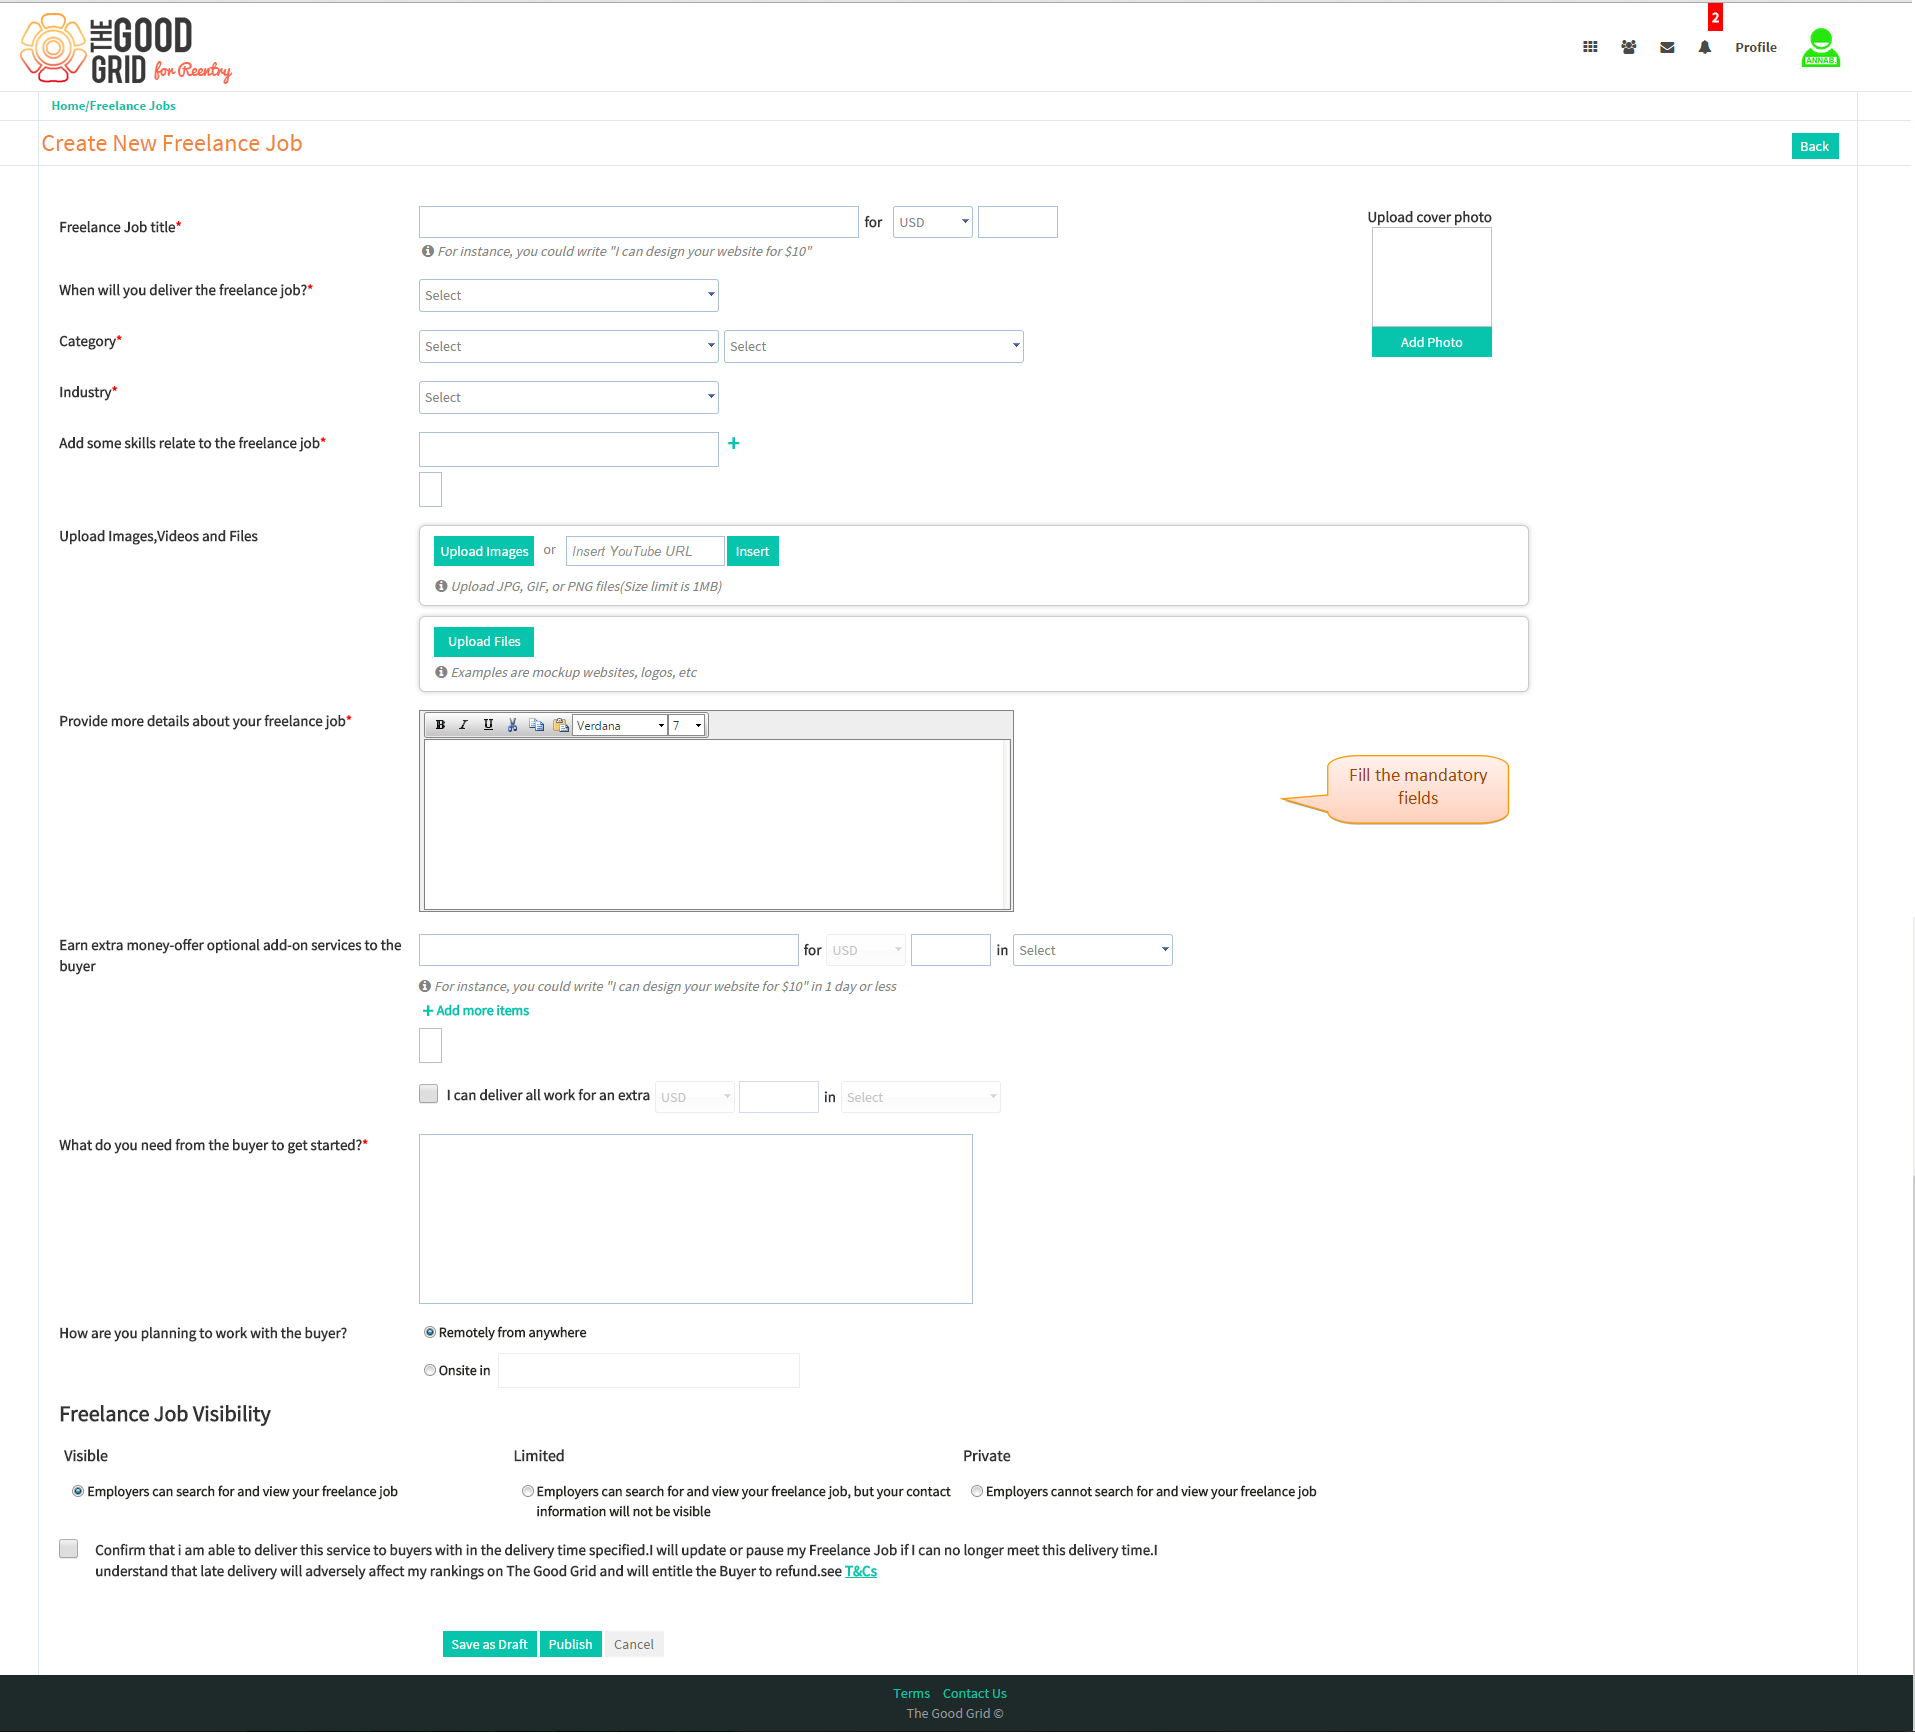Open the Contact Us footer link
The width and height of the screenshot is (1915, 1734).
click(974, 1693)
